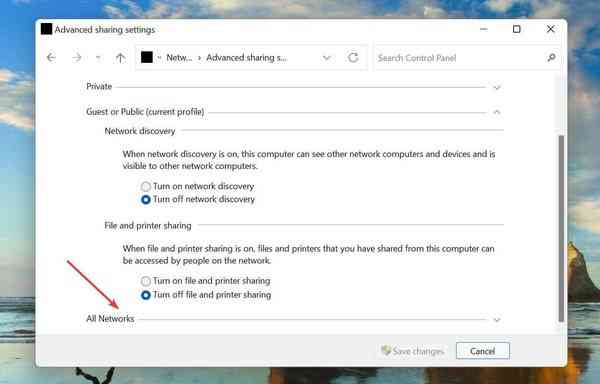Screen dimensions: 600x384
Task: Collapse the Guest or Public section
Action: (x=497, y=112)
